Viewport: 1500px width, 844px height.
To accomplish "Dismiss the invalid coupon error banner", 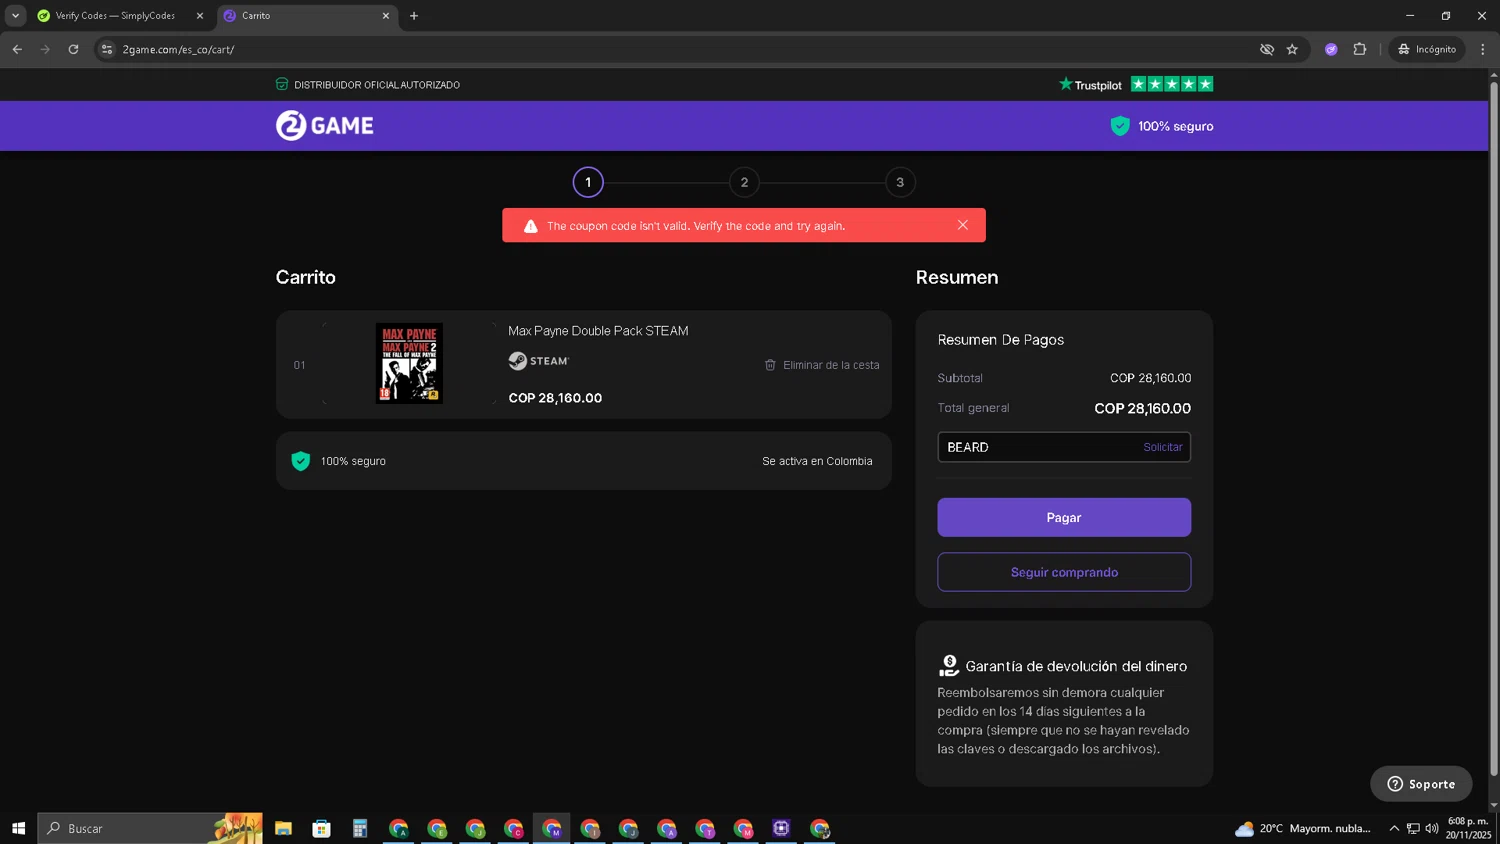I will click(x=962, y=225).
